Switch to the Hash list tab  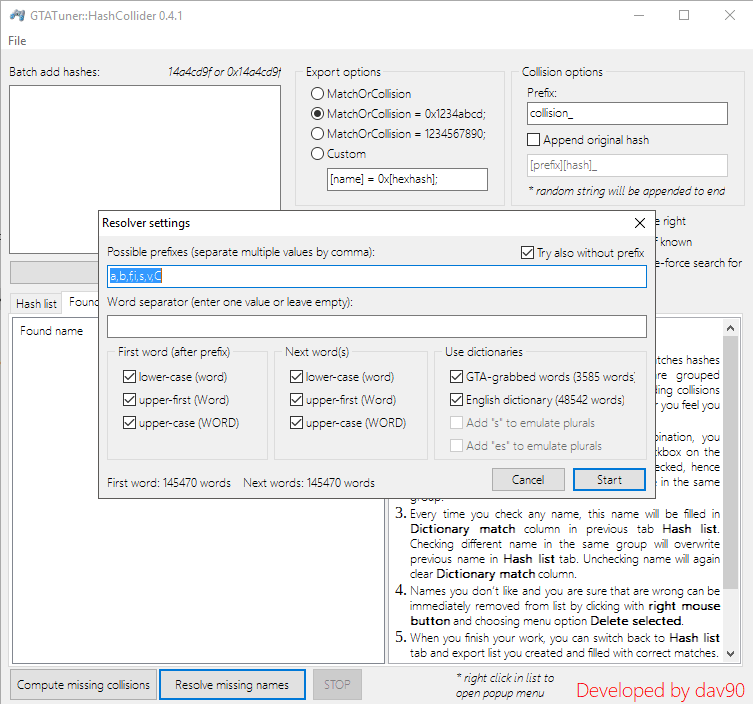(x=36, y=303)
